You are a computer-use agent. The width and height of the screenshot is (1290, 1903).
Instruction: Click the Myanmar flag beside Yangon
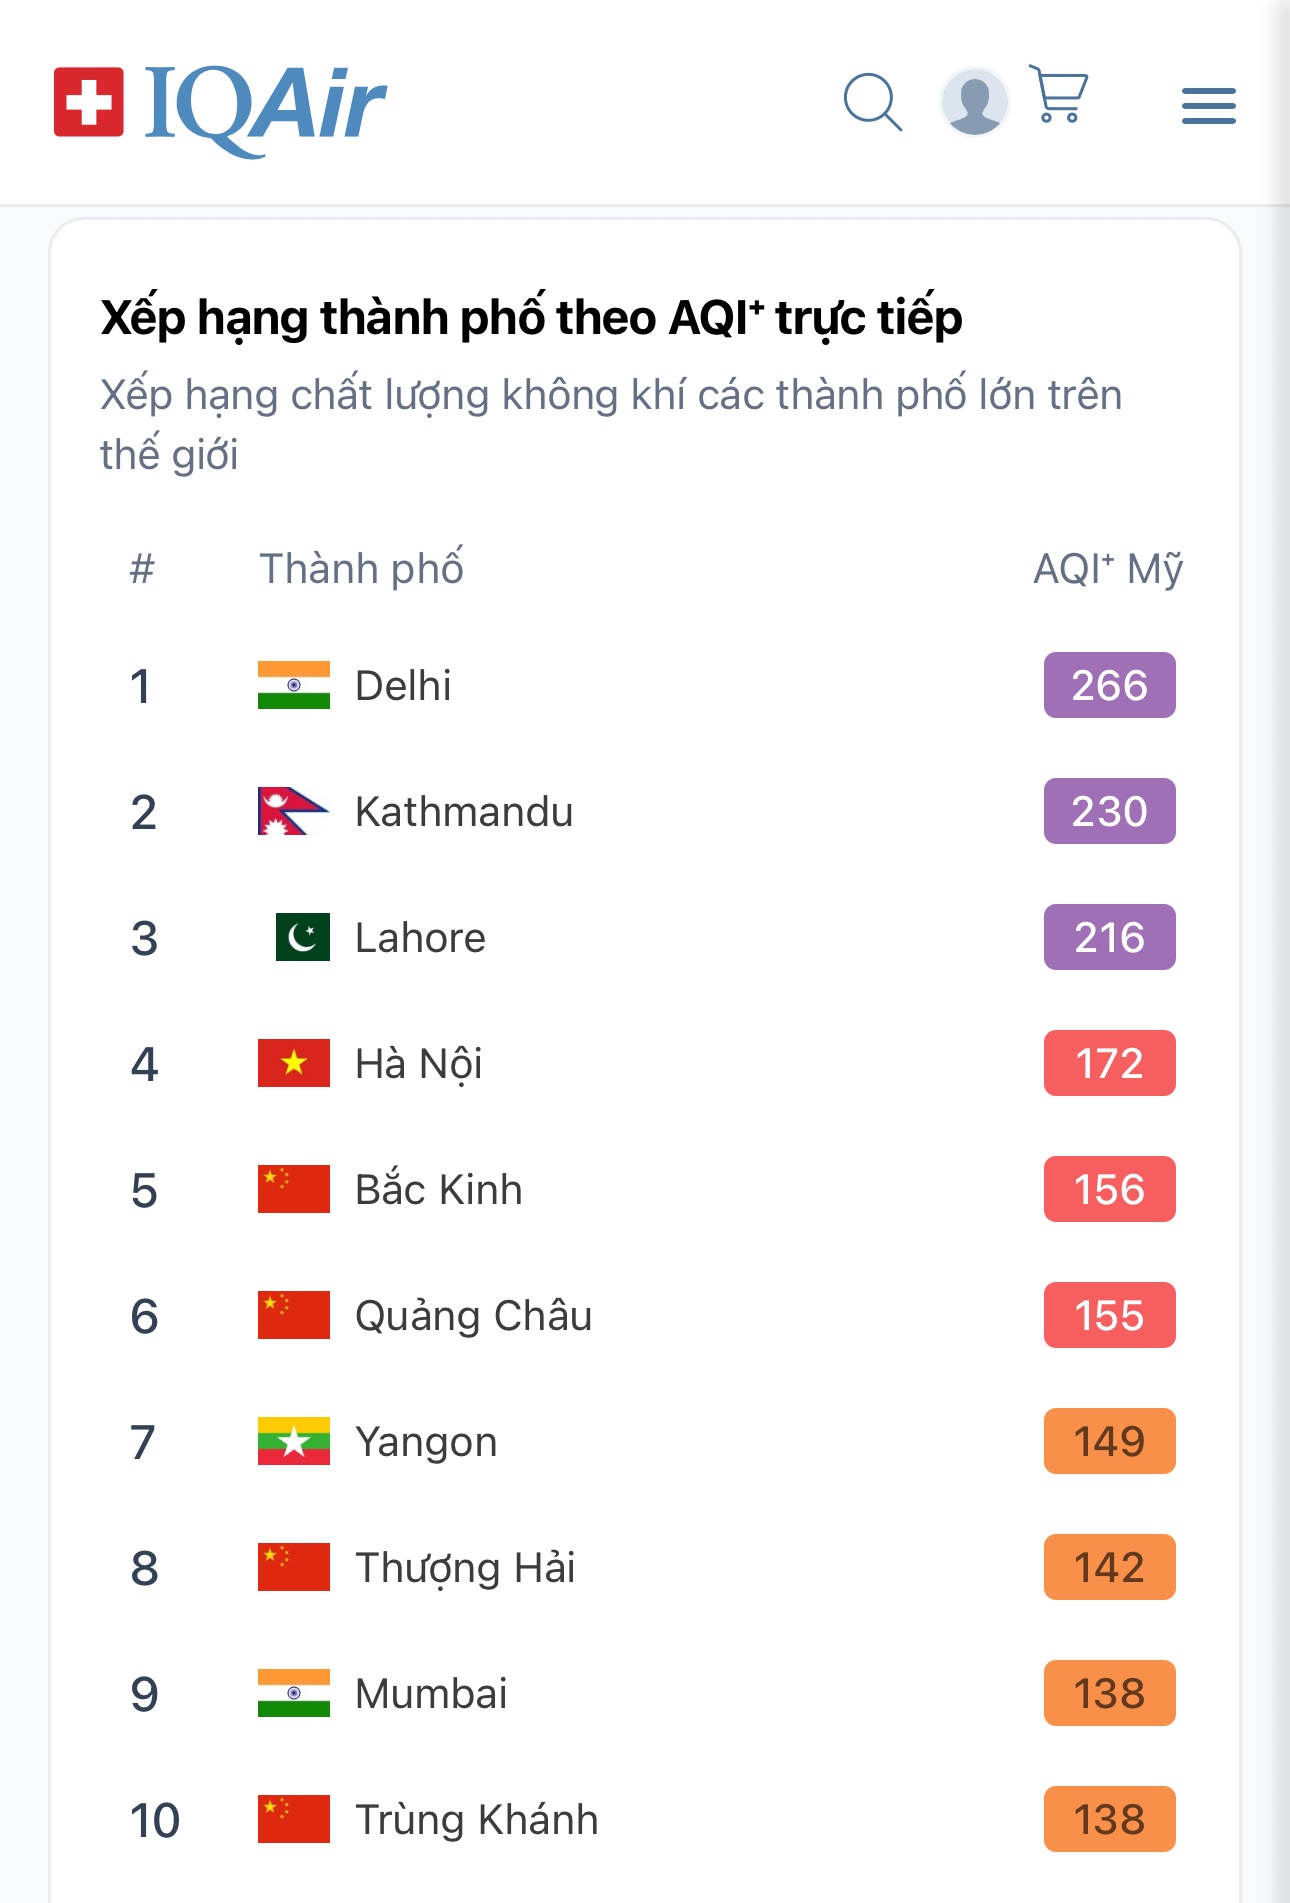pyautogui.click(x=293, y=1441)
